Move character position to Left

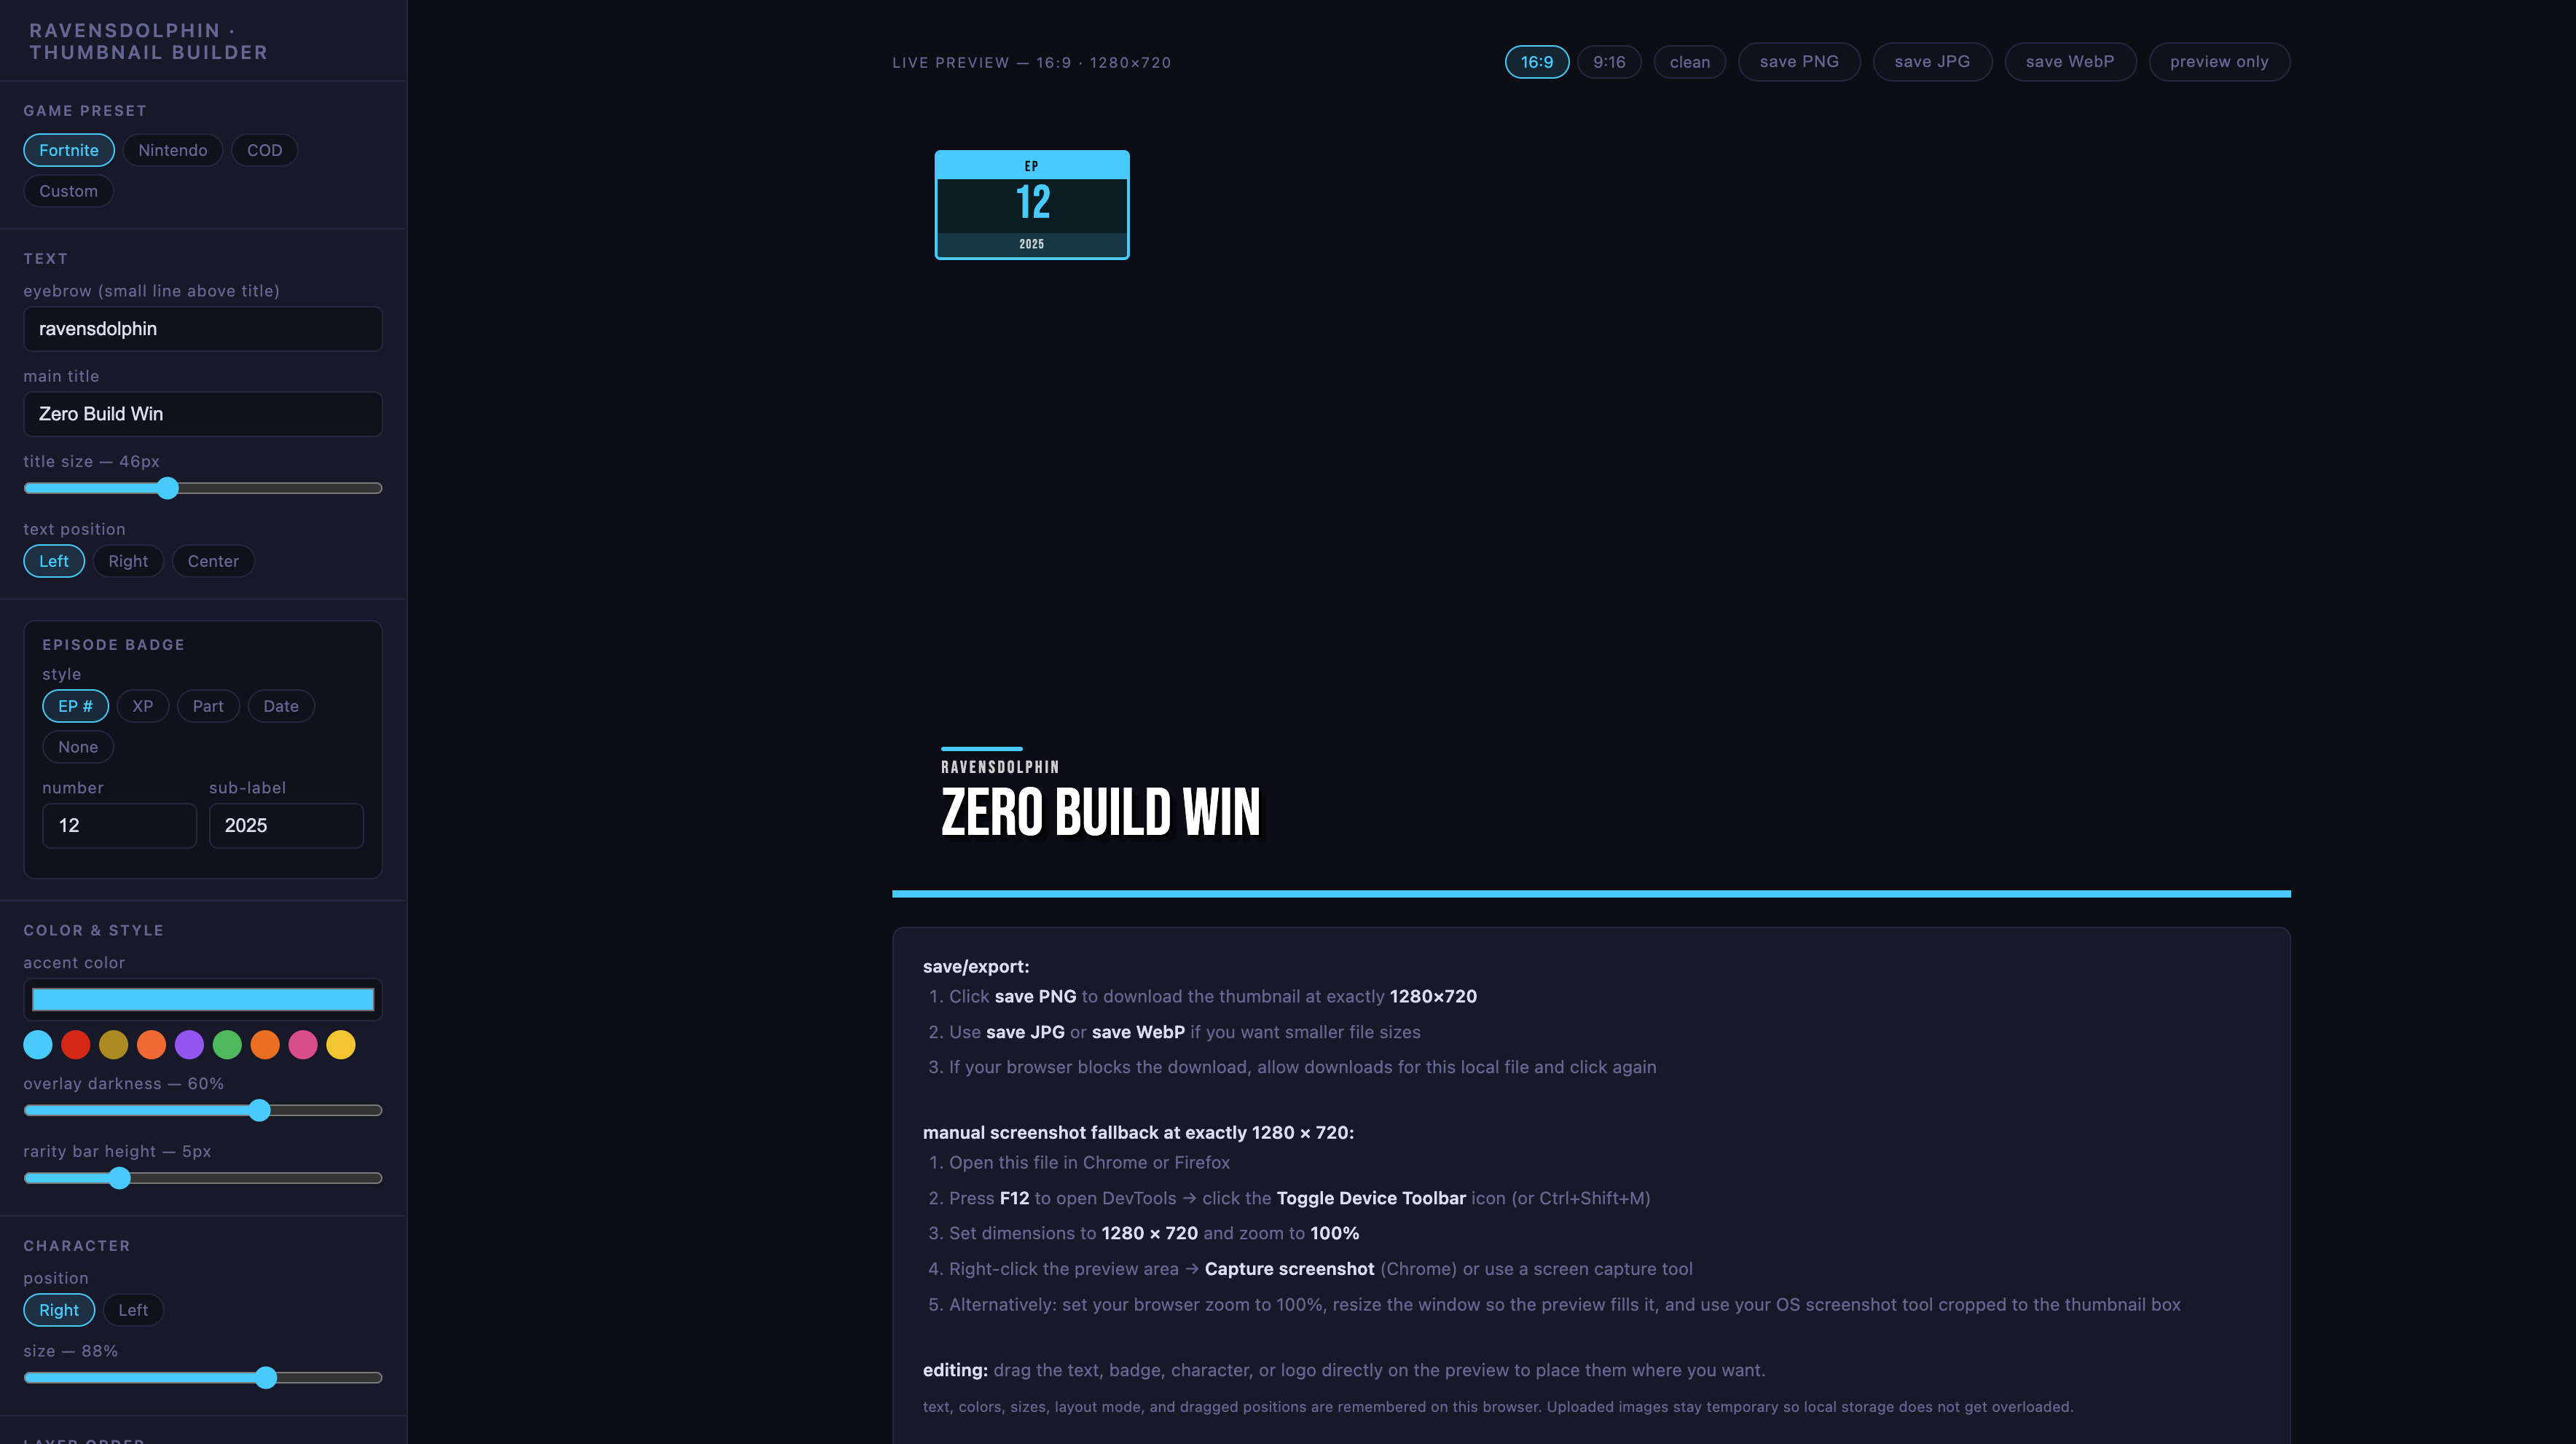point(133,1310)
